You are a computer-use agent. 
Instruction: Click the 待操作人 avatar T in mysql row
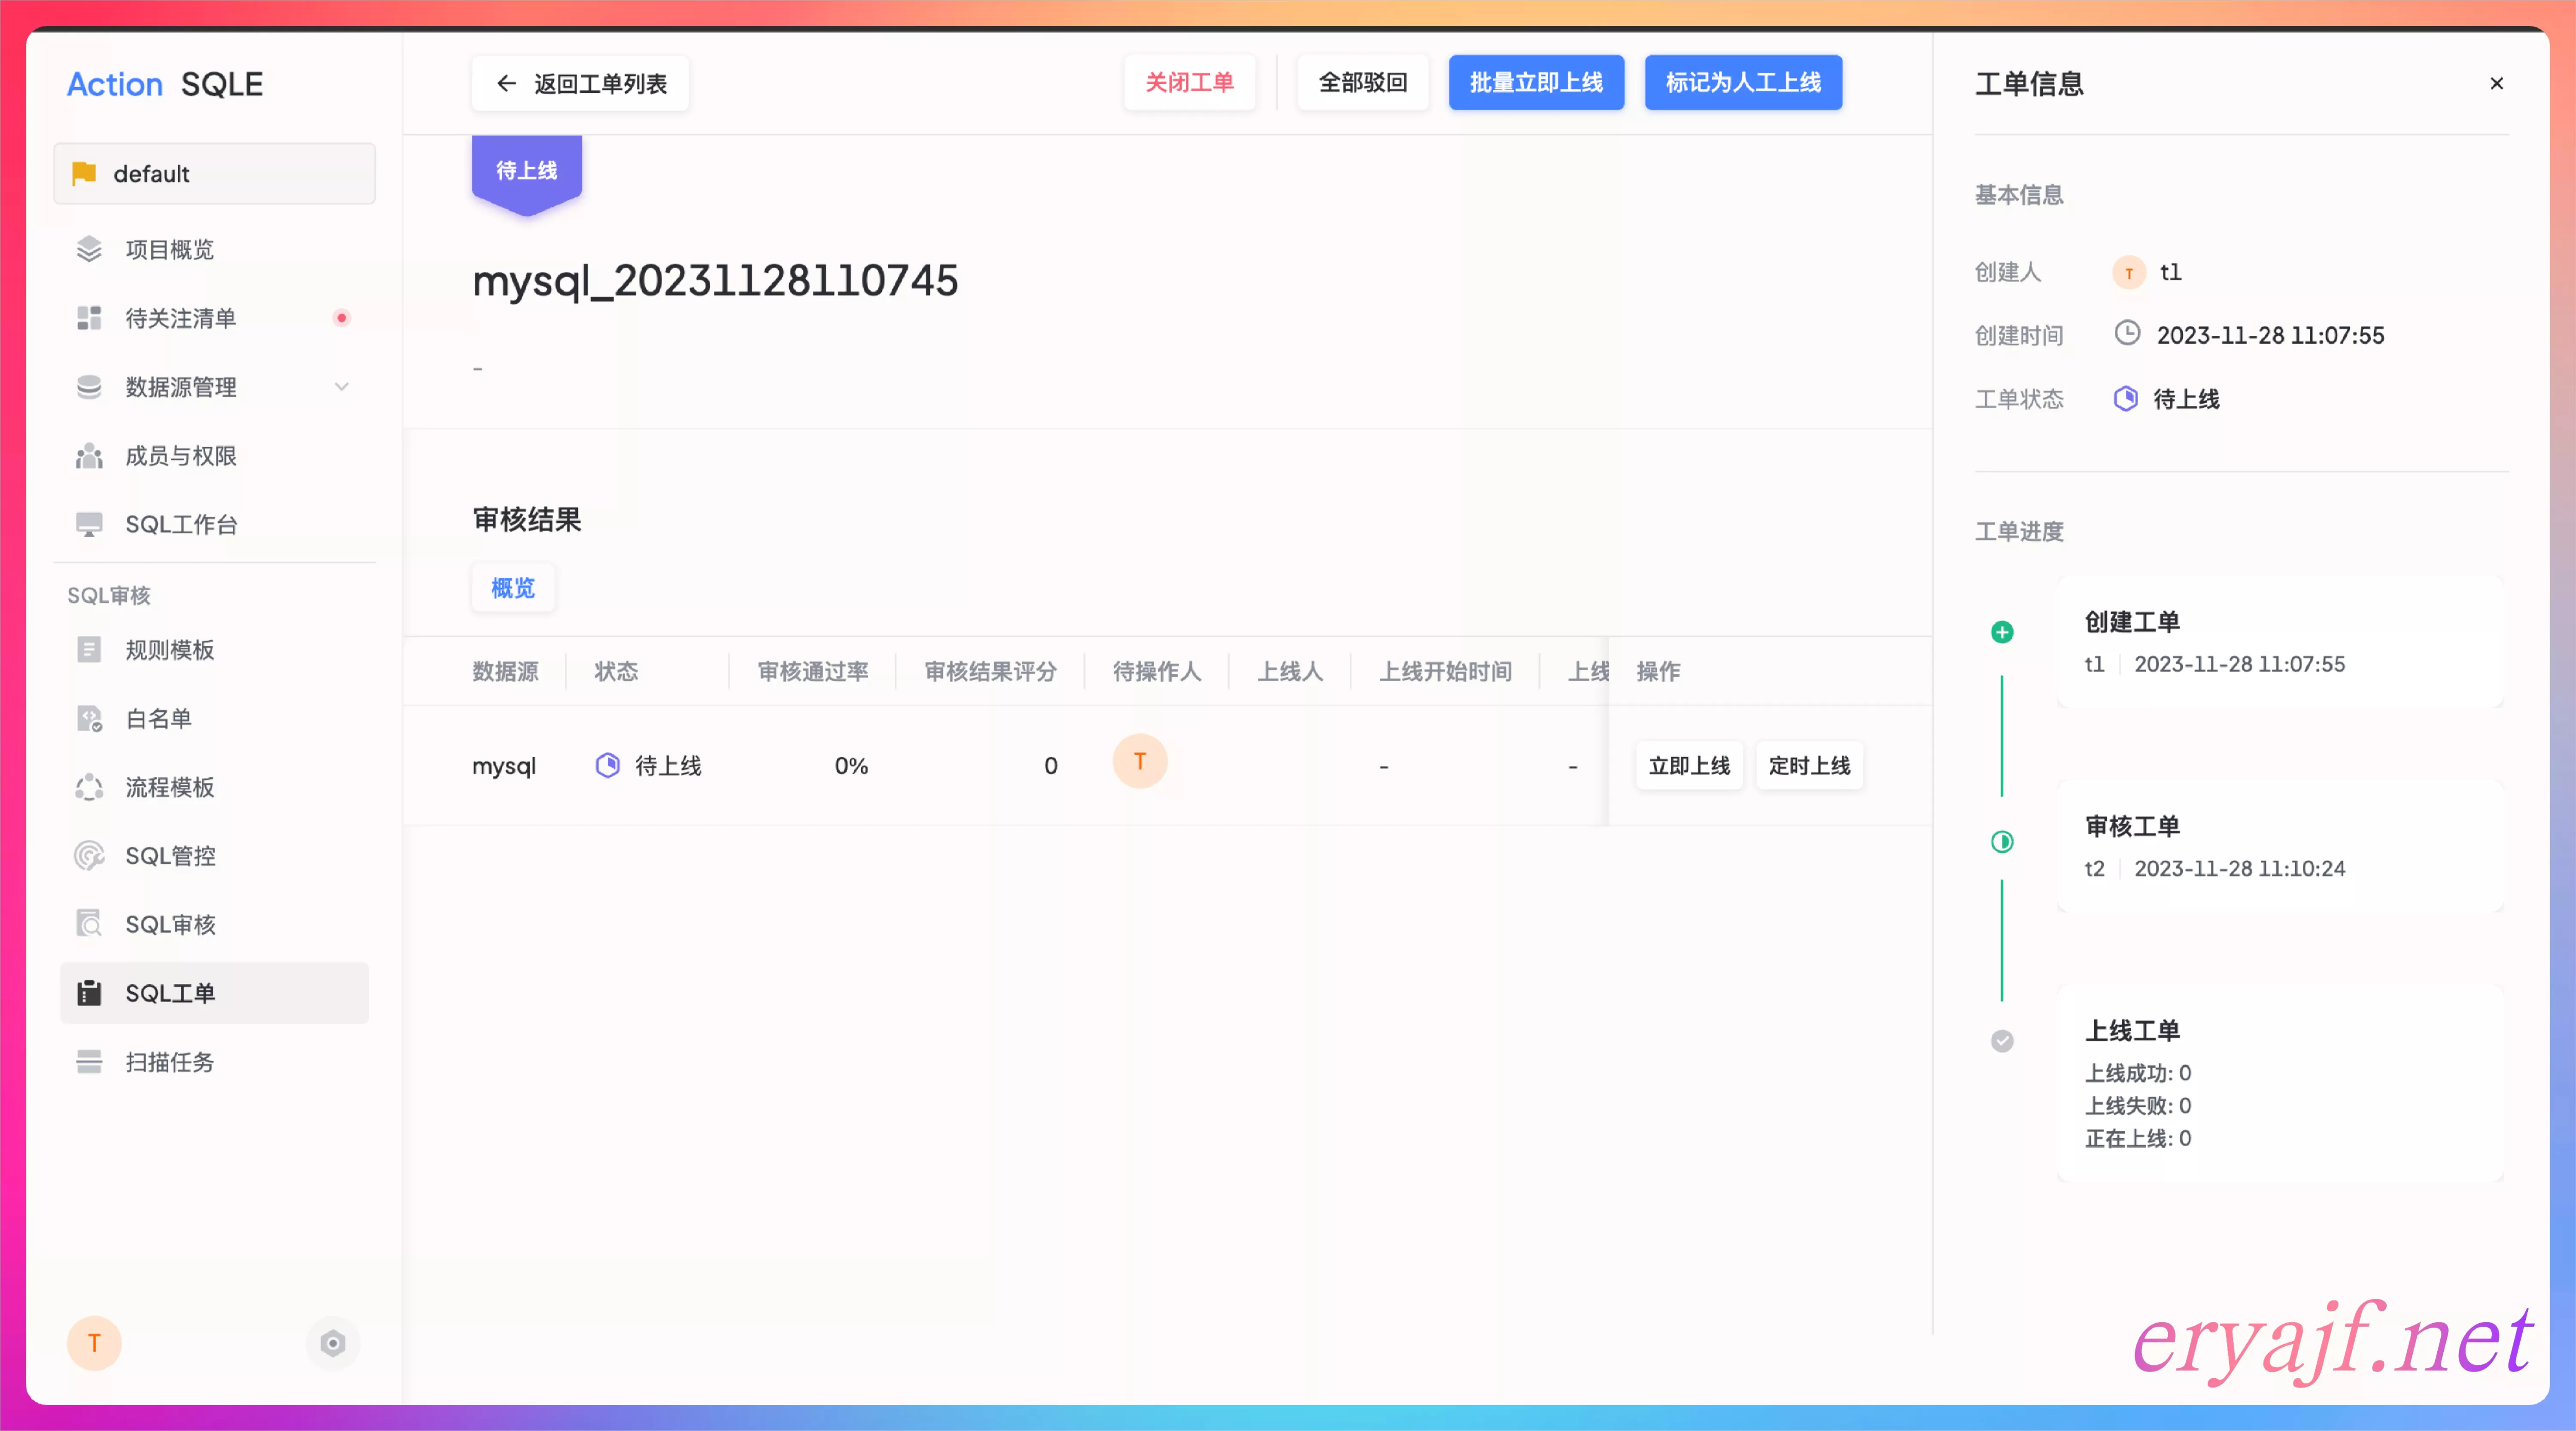coord(1140,762)
